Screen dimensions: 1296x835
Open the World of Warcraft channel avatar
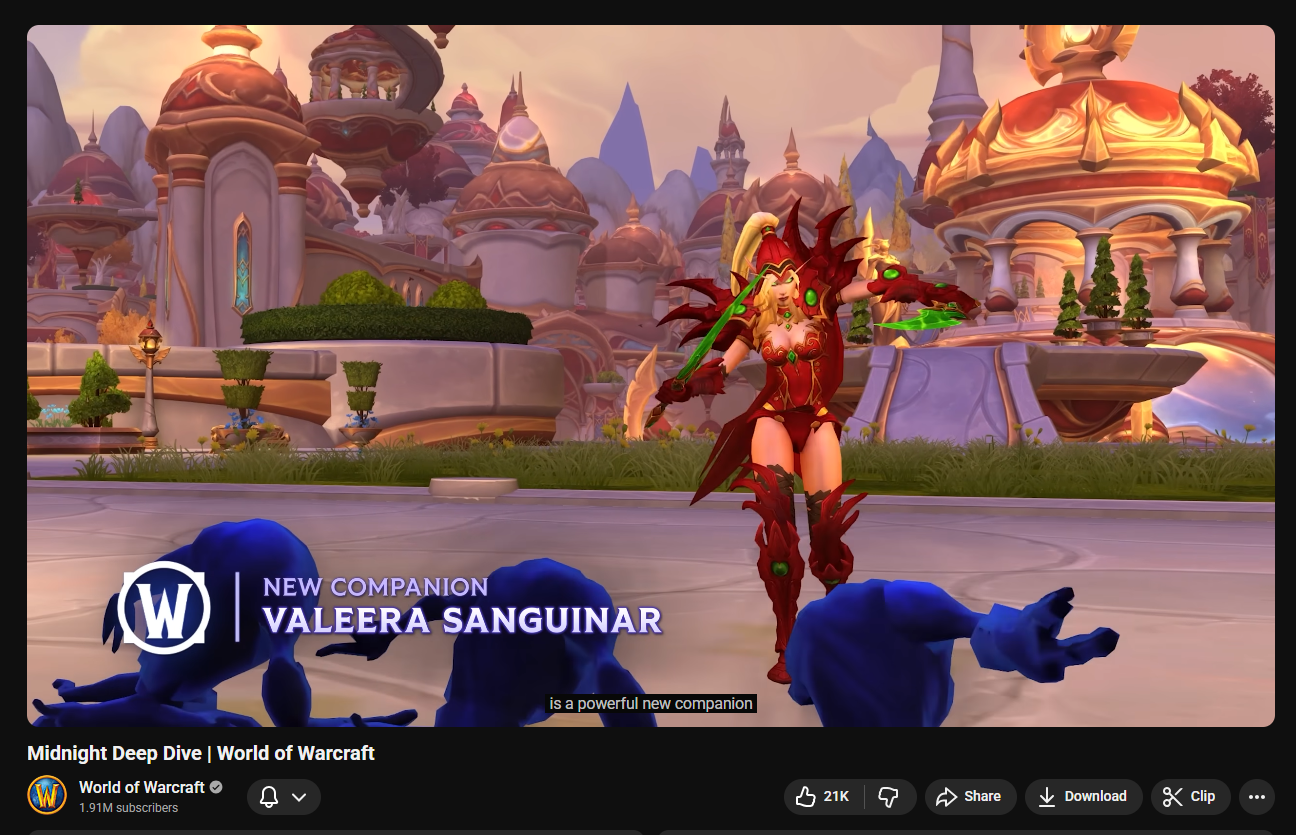coord(46,795)
